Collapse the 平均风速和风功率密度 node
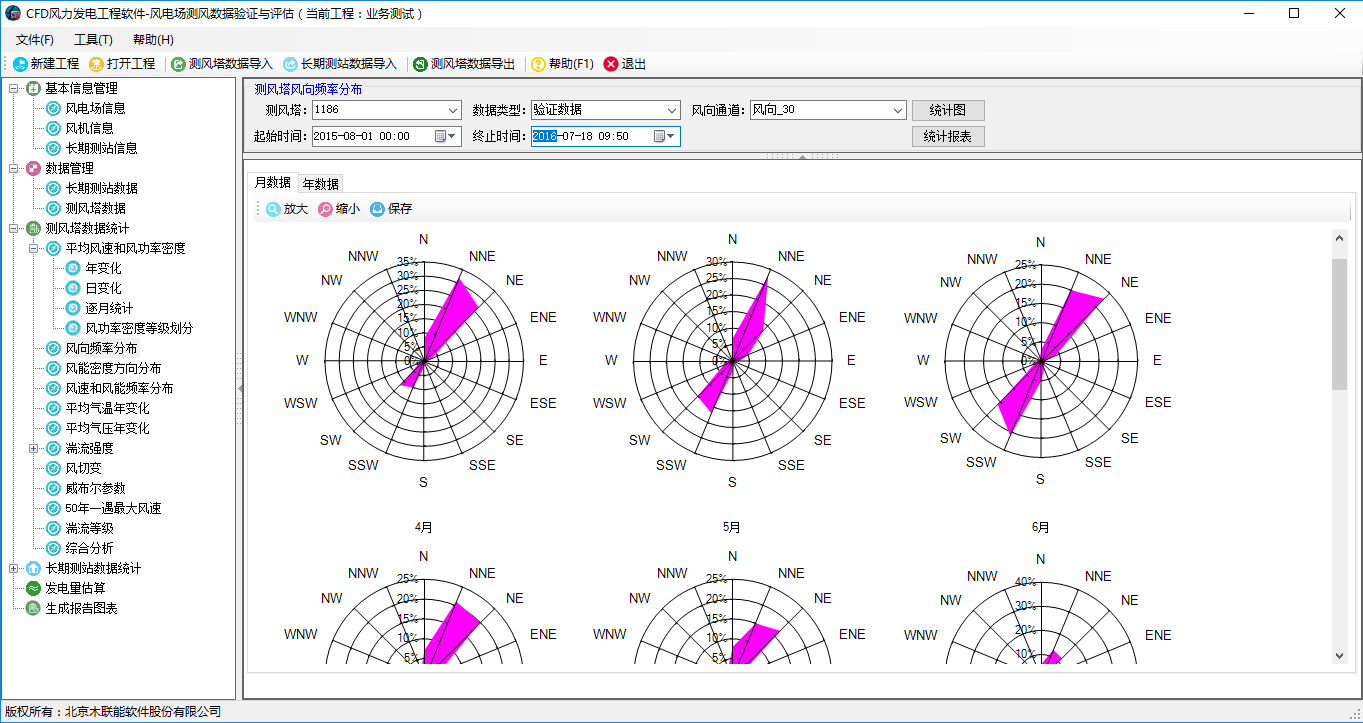1363x723 pixels. pyautogui.click(x=34, y=248)
